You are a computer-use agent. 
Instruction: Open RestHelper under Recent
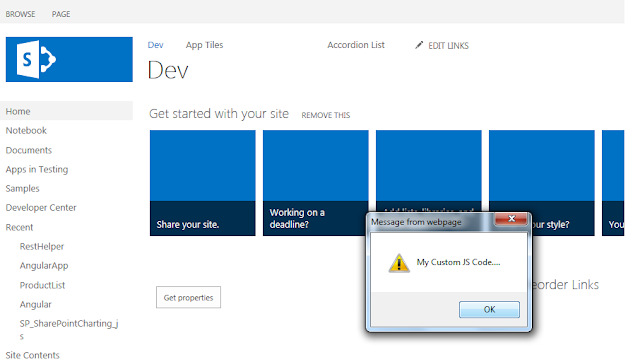[x=42, y=246]
